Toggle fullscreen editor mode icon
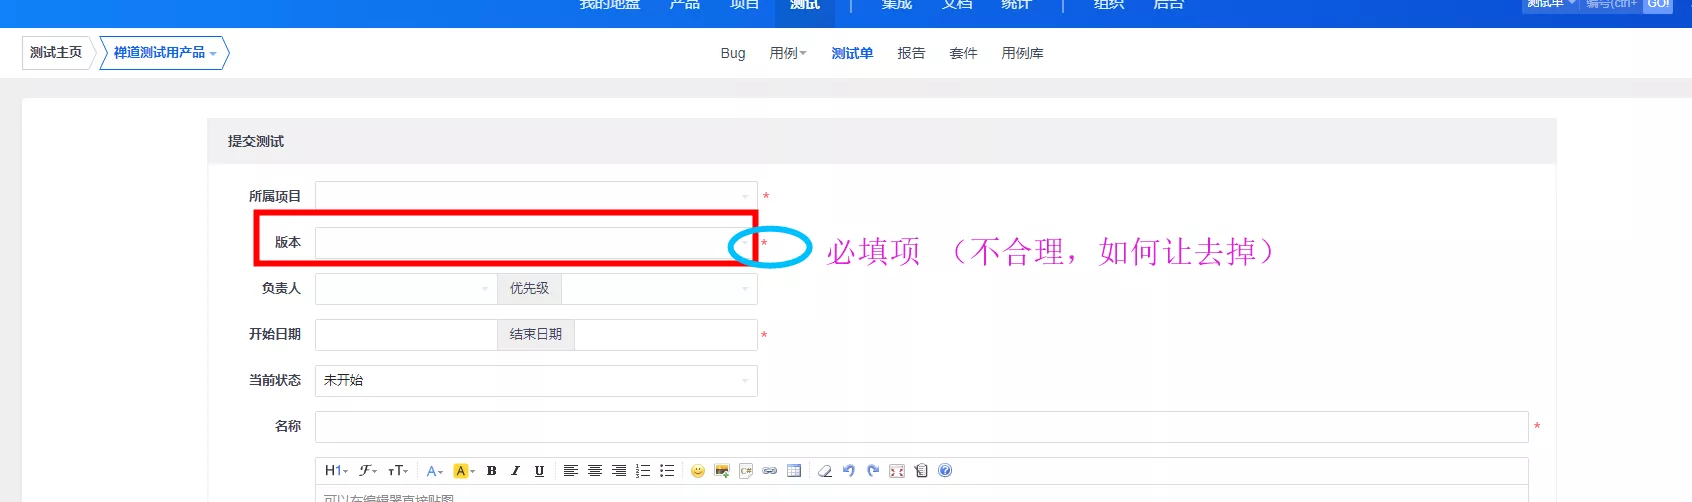Screen dimensions: 1692x502 click(x=897, y=471)
